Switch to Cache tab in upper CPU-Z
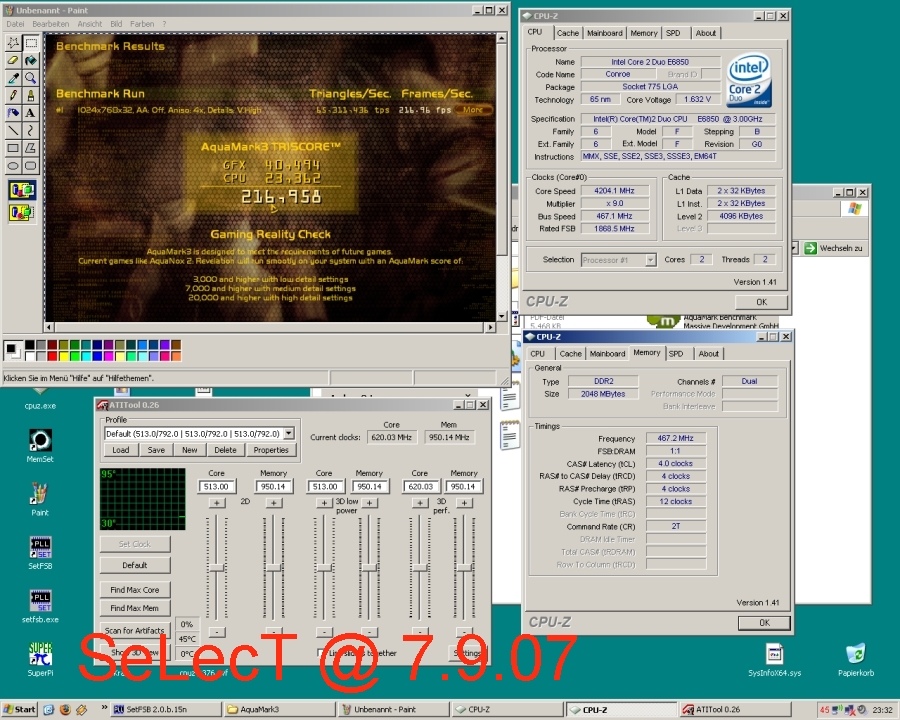Viewport: 900px width, 720px height. pyautogui.click(x=568, y=33)
